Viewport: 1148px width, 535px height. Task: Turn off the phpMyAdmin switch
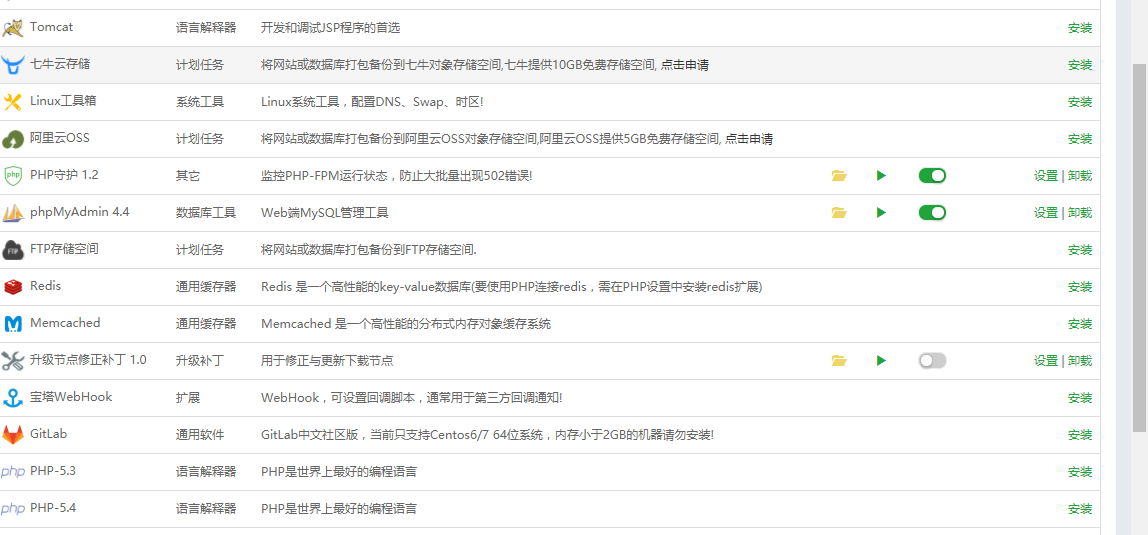932,213
